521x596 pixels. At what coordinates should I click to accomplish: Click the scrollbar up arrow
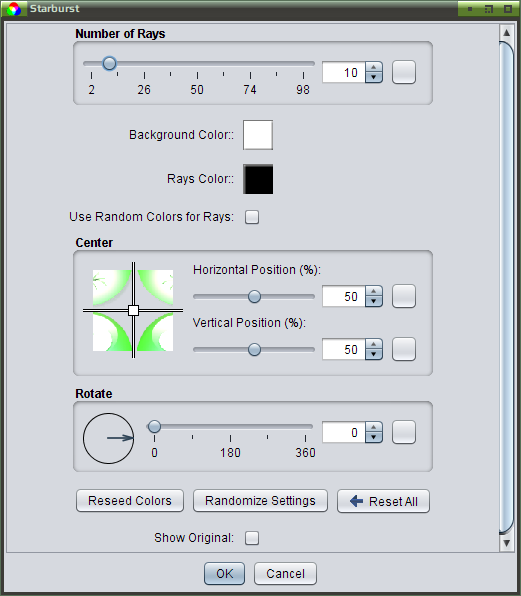(507, 33)
